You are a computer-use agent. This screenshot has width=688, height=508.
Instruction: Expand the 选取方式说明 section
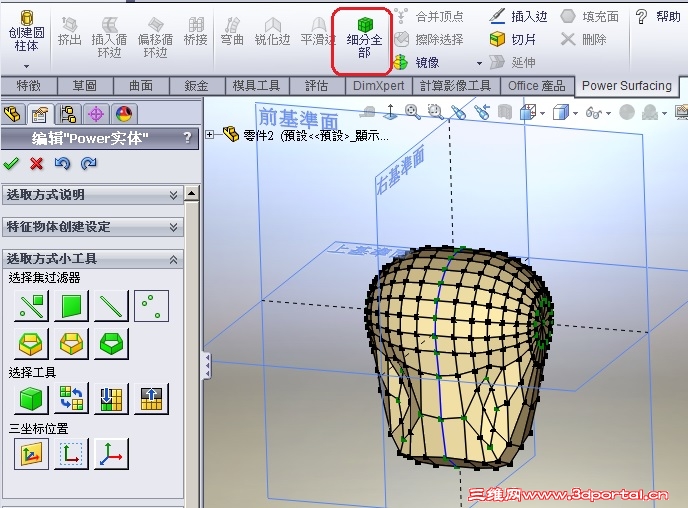pyautogui.click(x=93, y=195)
